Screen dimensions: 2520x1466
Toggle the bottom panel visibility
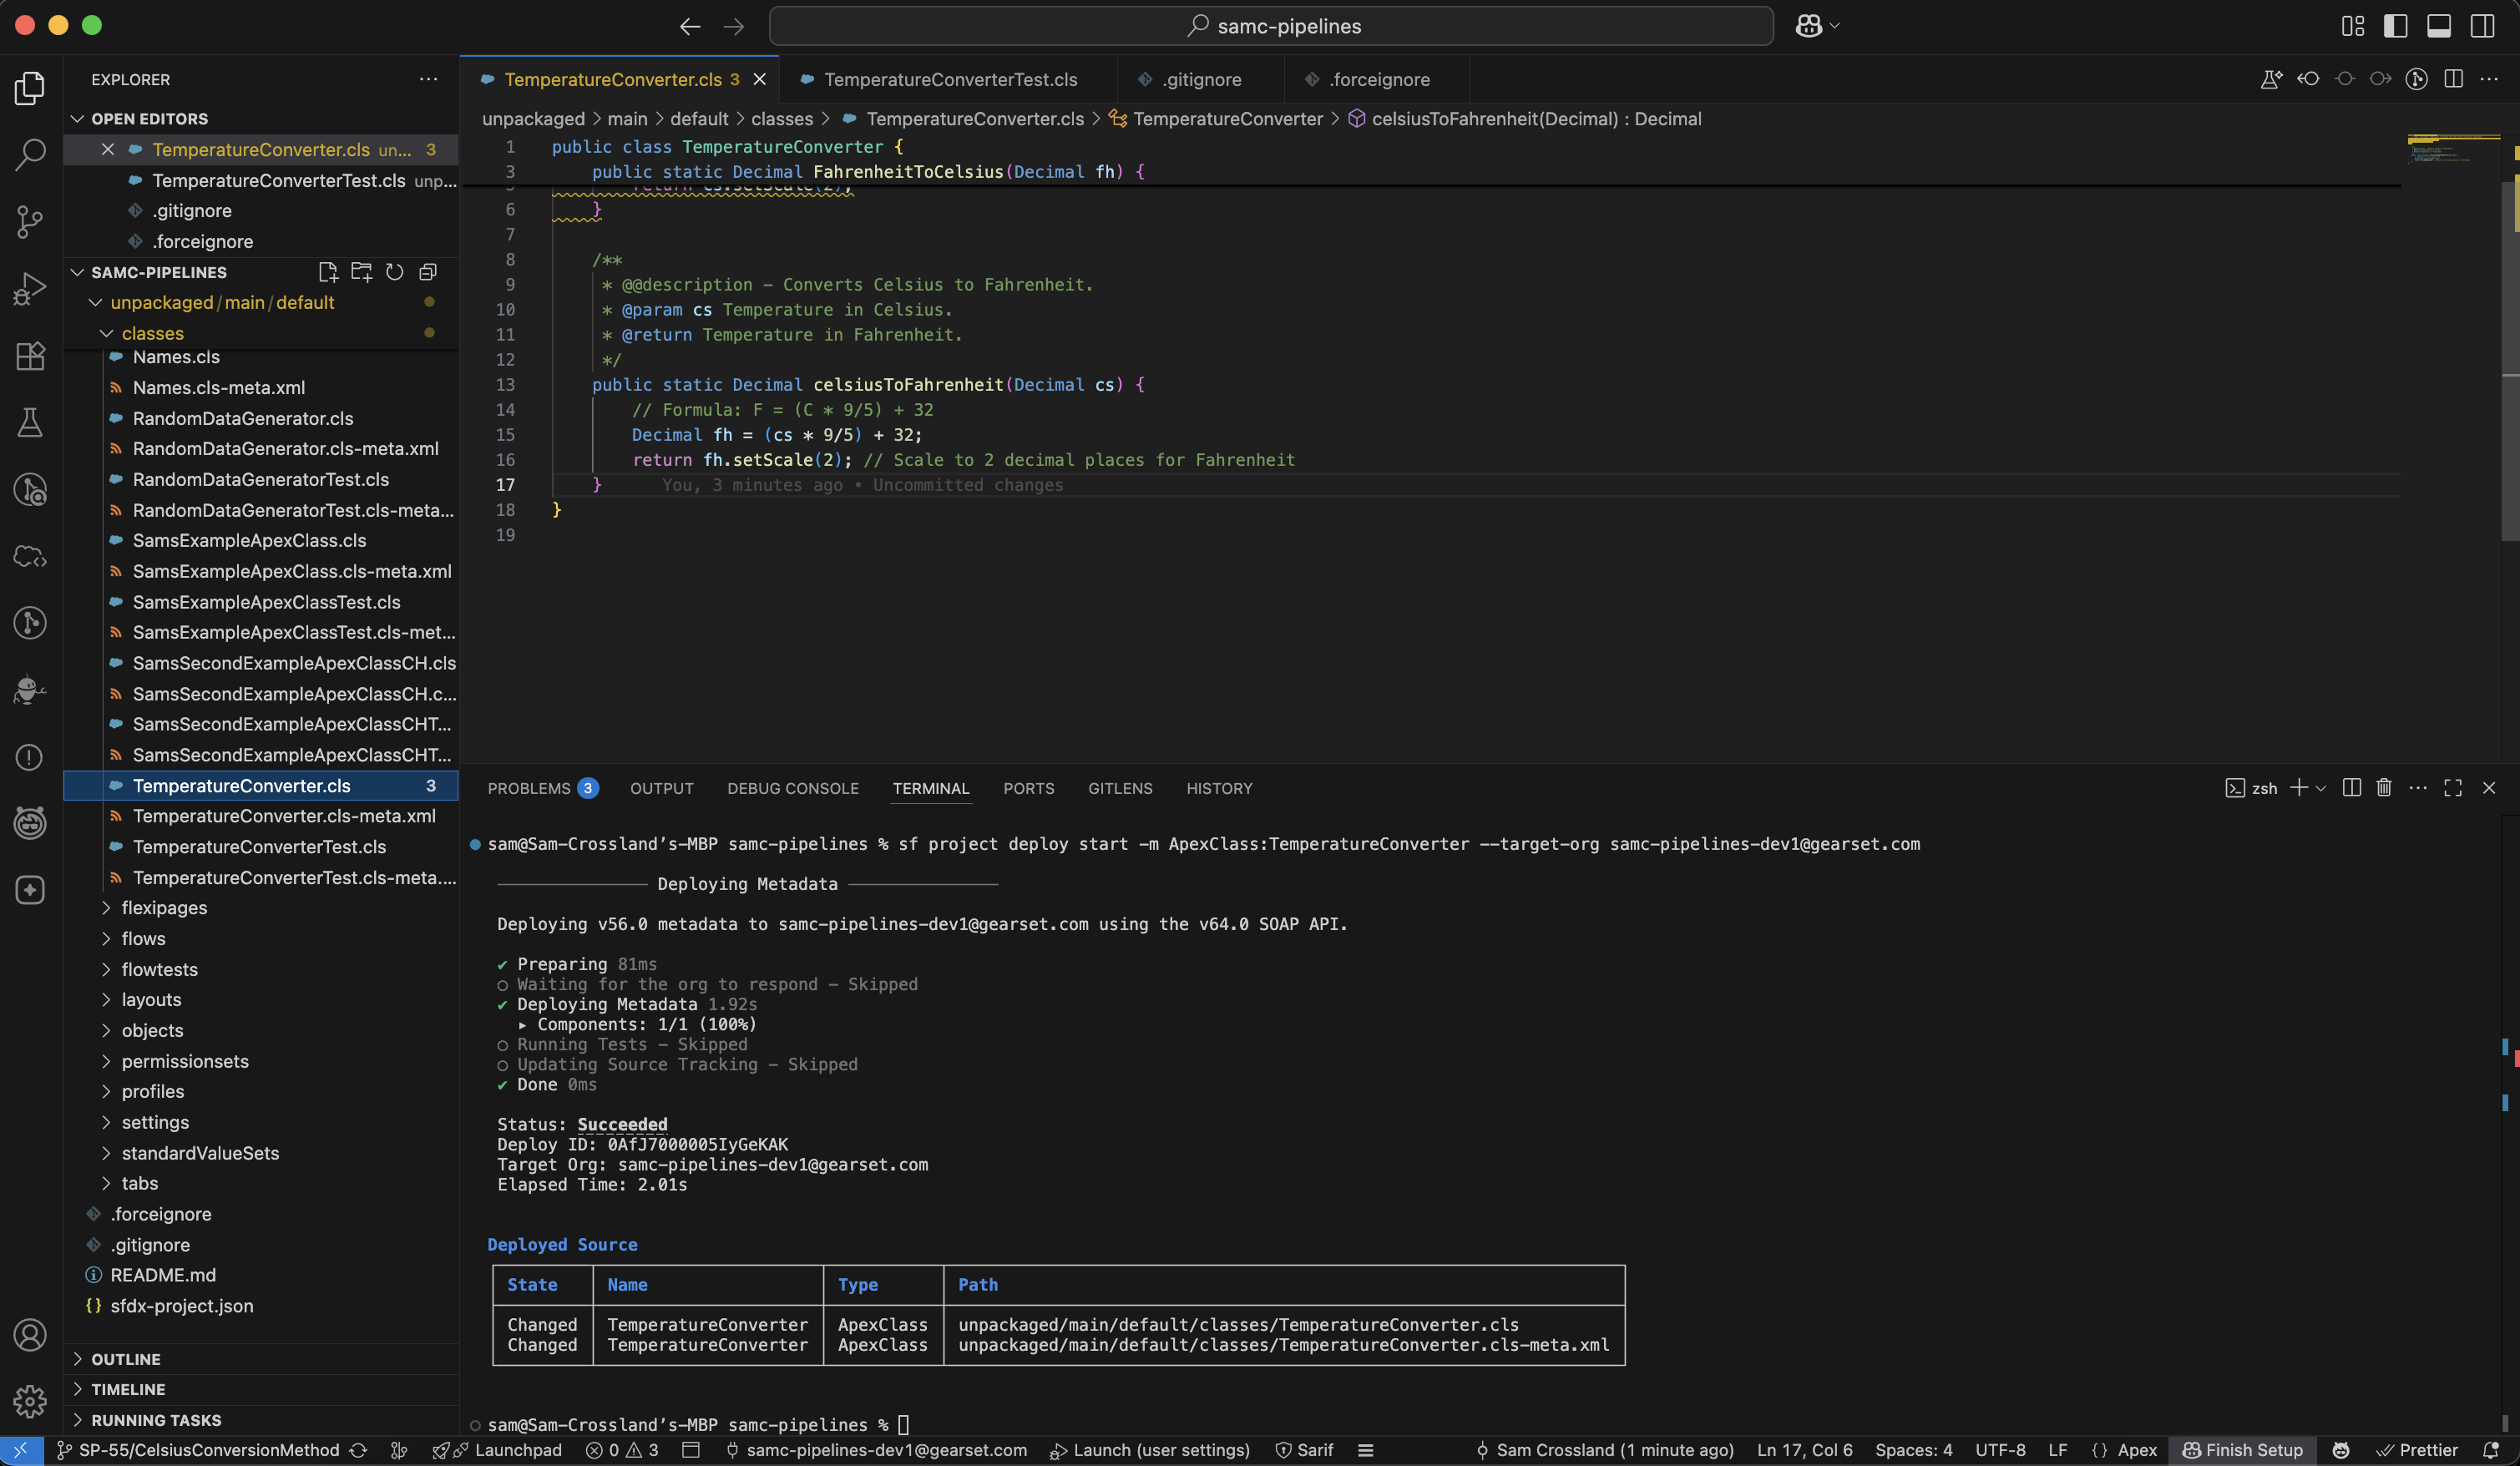(2439, 26)
